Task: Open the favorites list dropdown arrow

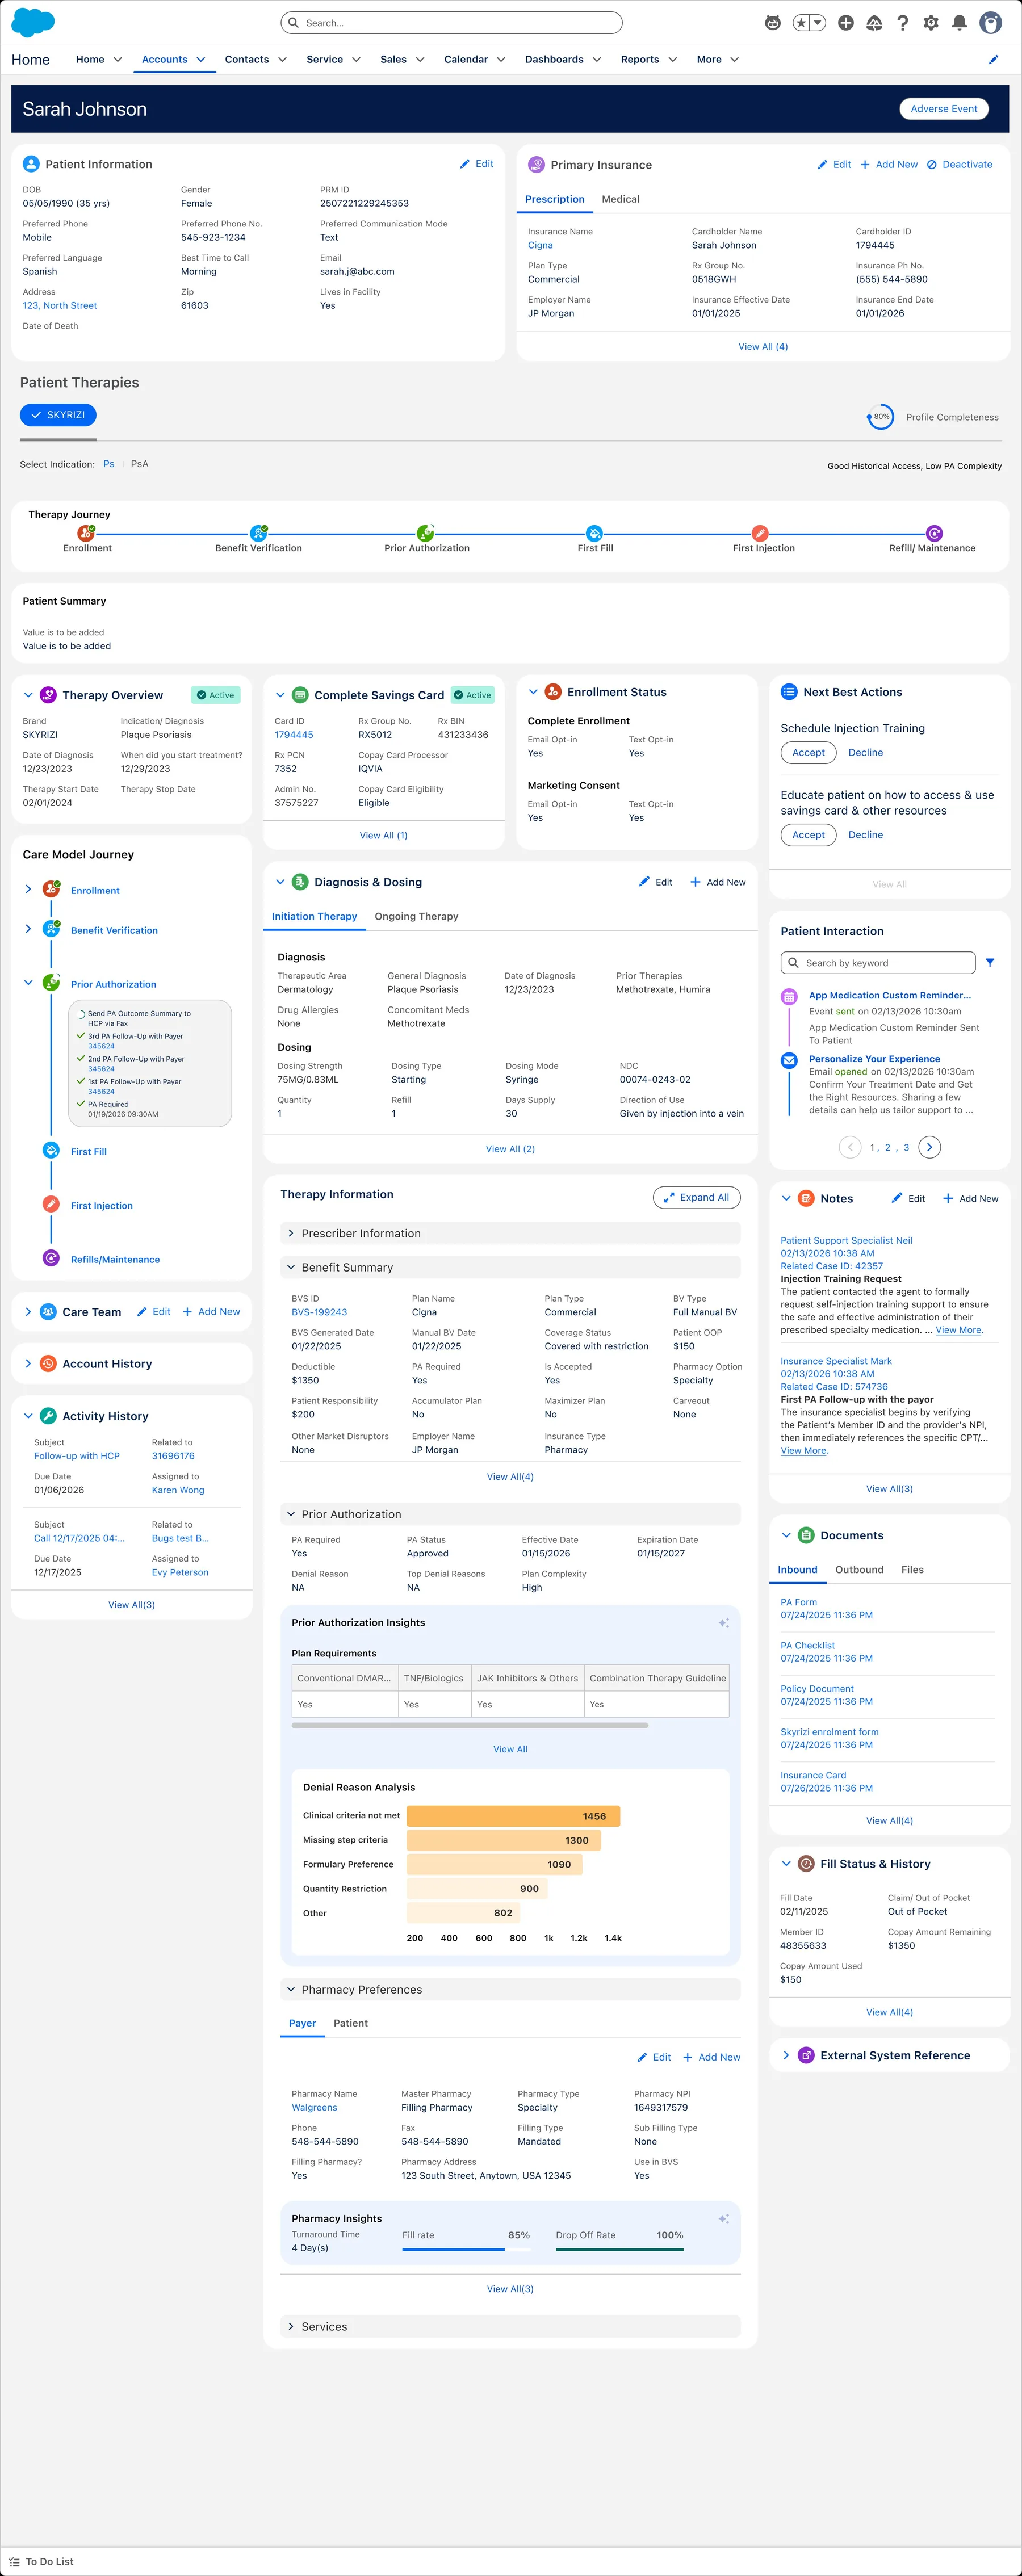Action: [818, 23]
